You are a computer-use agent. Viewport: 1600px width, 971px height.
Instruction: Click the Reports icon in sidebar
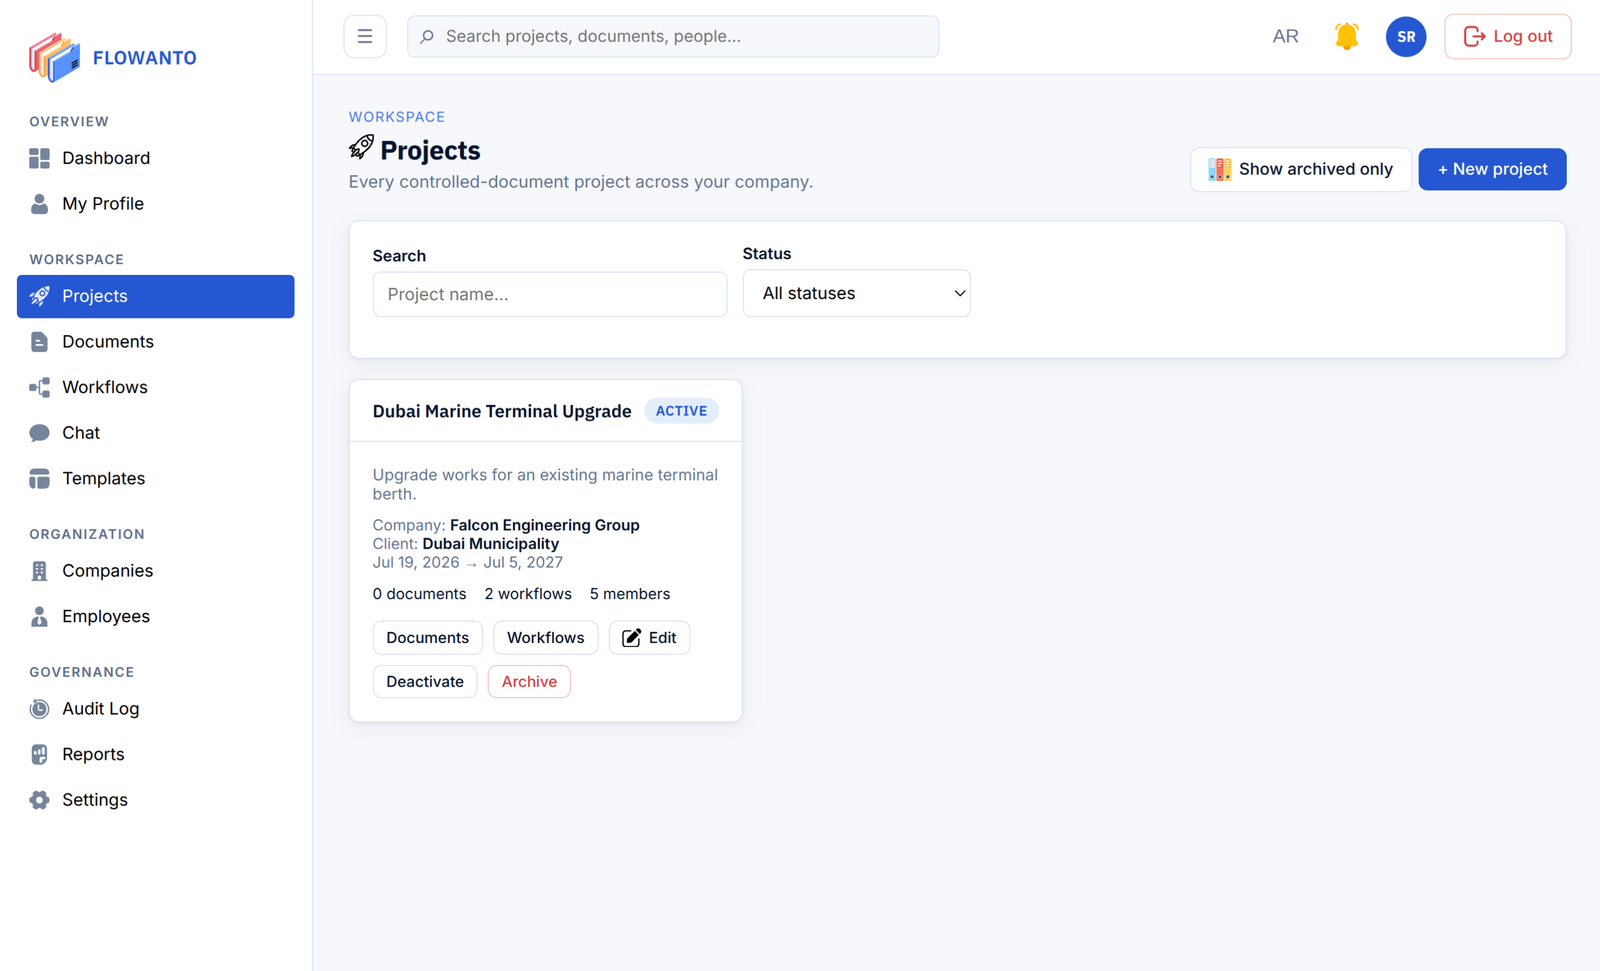pos(39,754)
